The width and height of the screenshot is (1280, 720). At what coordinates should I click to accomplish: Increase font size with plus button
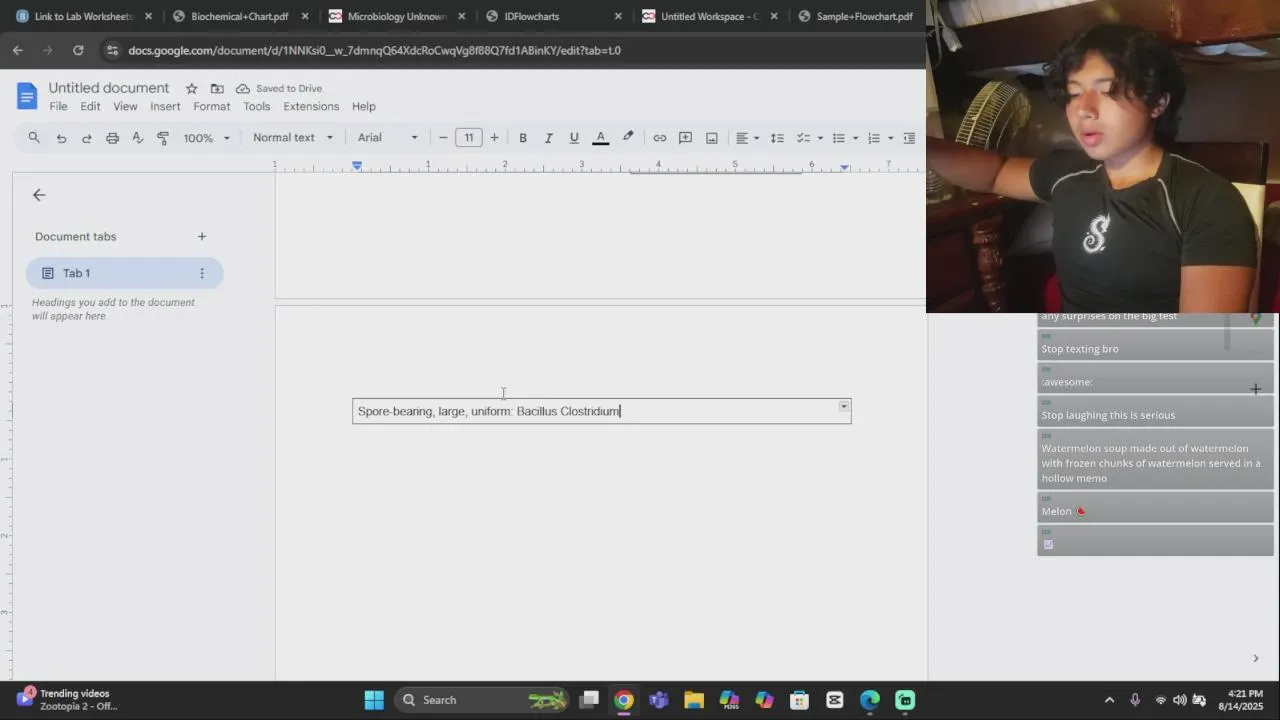494,138
